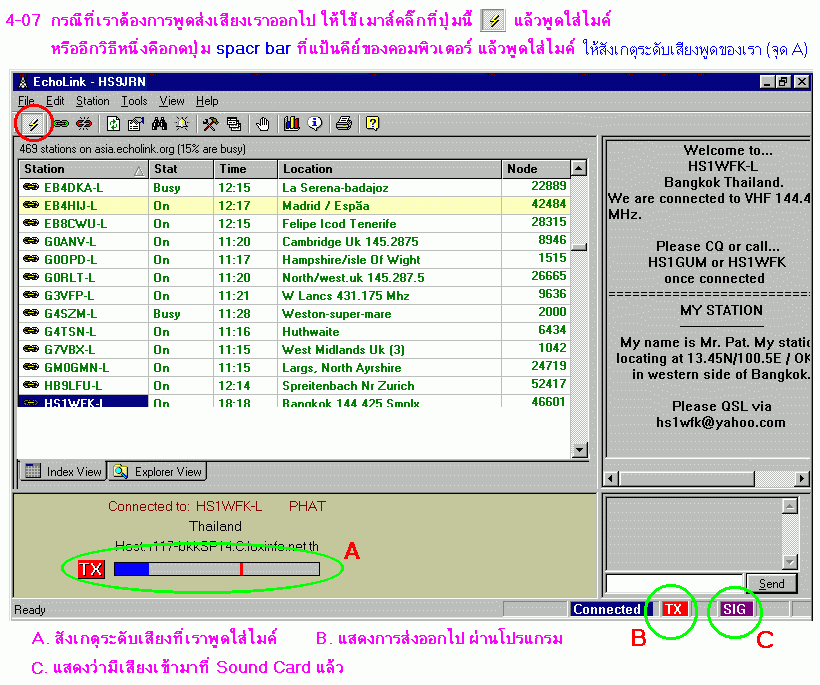Viewport: 820px width, 685px height.
Task: Click the blue info bubble icon
Action: (315, 124)
